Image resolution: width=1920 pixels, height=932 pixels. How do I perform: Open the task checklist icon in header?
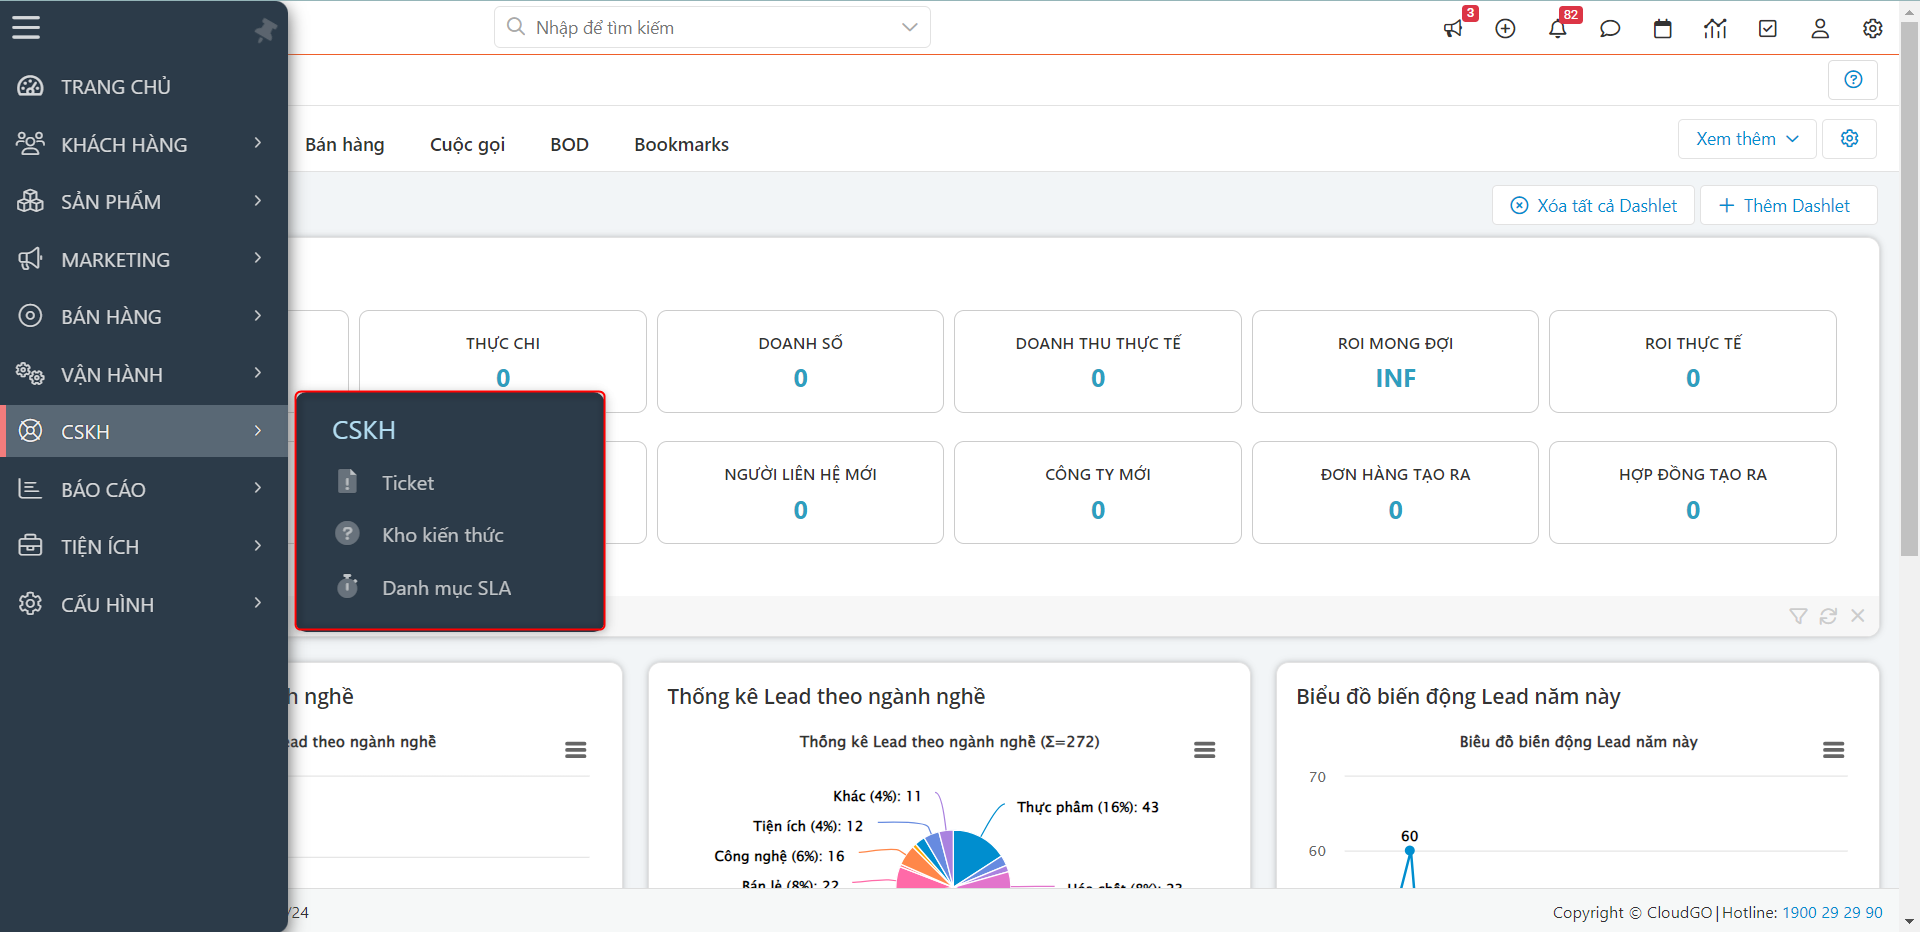point(1768,29)
